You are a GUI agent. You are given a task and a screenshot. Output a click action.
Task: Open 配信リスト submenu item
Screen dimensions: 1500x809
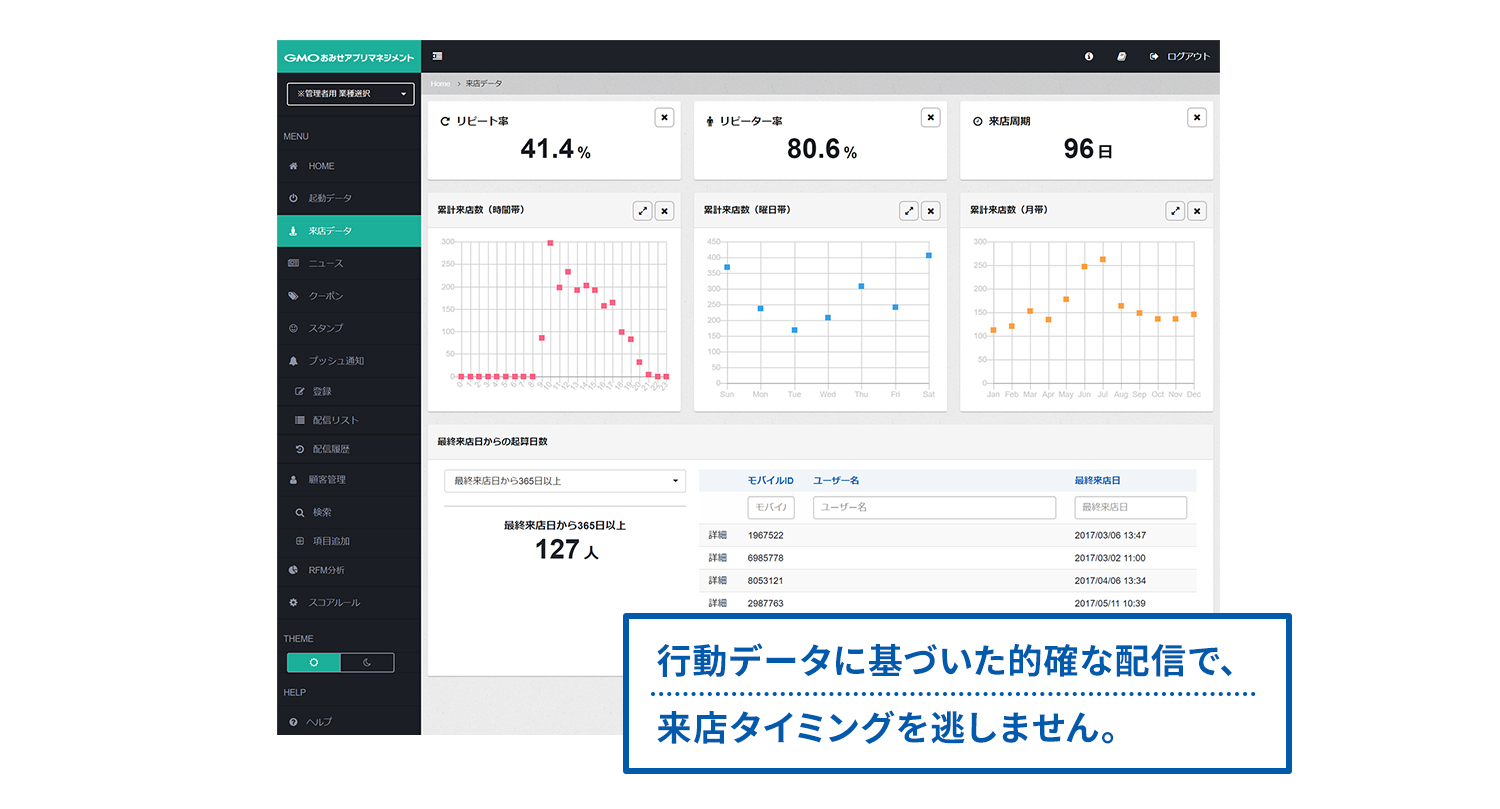pos(349,420)
